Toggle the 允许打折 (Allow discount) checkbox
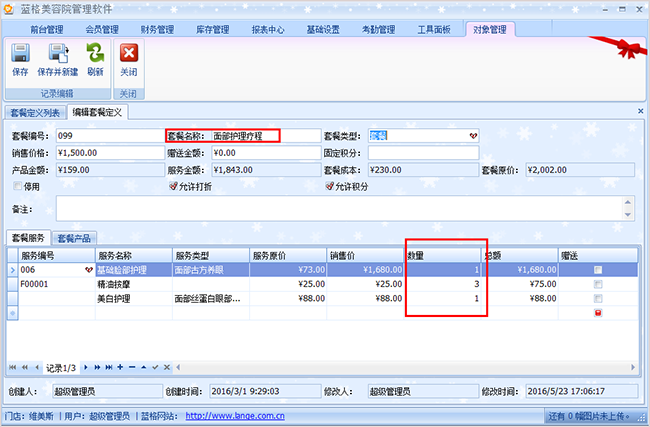This screenshot has width=650, height=427. [x=174, y=186]
